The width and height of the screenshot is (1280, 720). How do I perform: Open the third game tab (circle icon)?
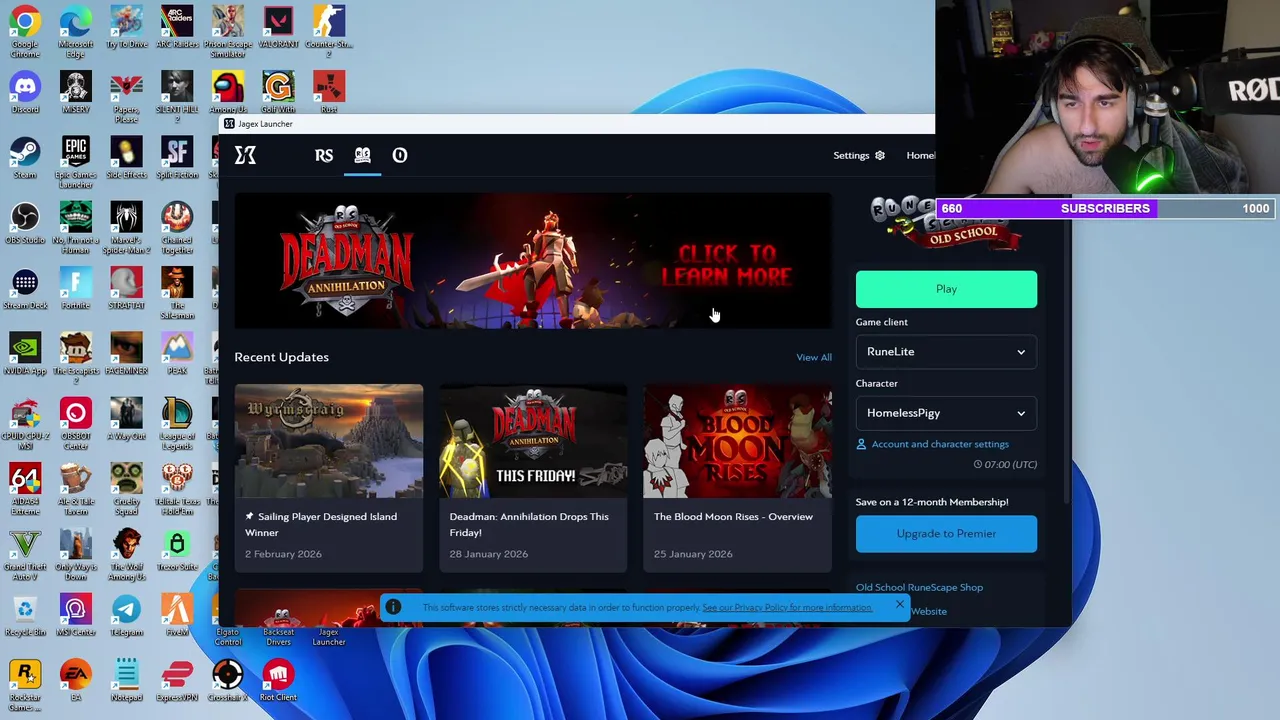399,155
